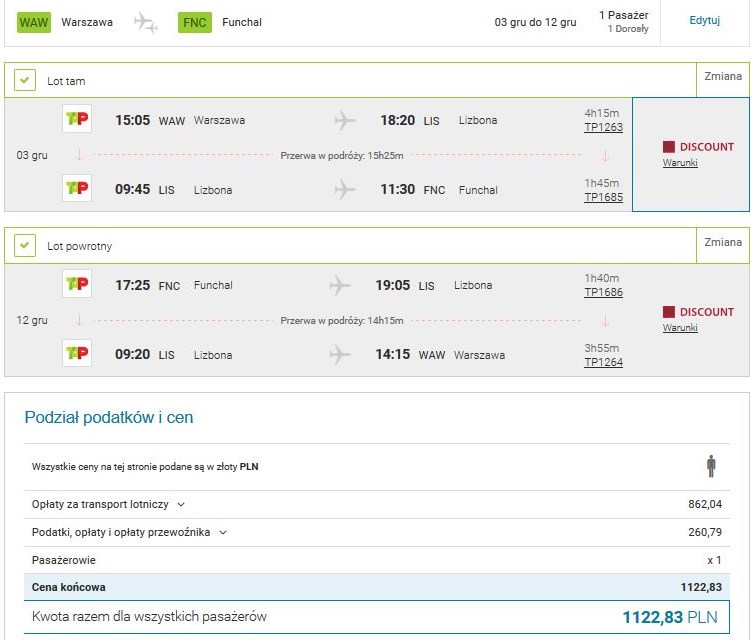Click the green WAW airport badge
The height and width of the screenshot is (640, 753).
coord(34,23)
